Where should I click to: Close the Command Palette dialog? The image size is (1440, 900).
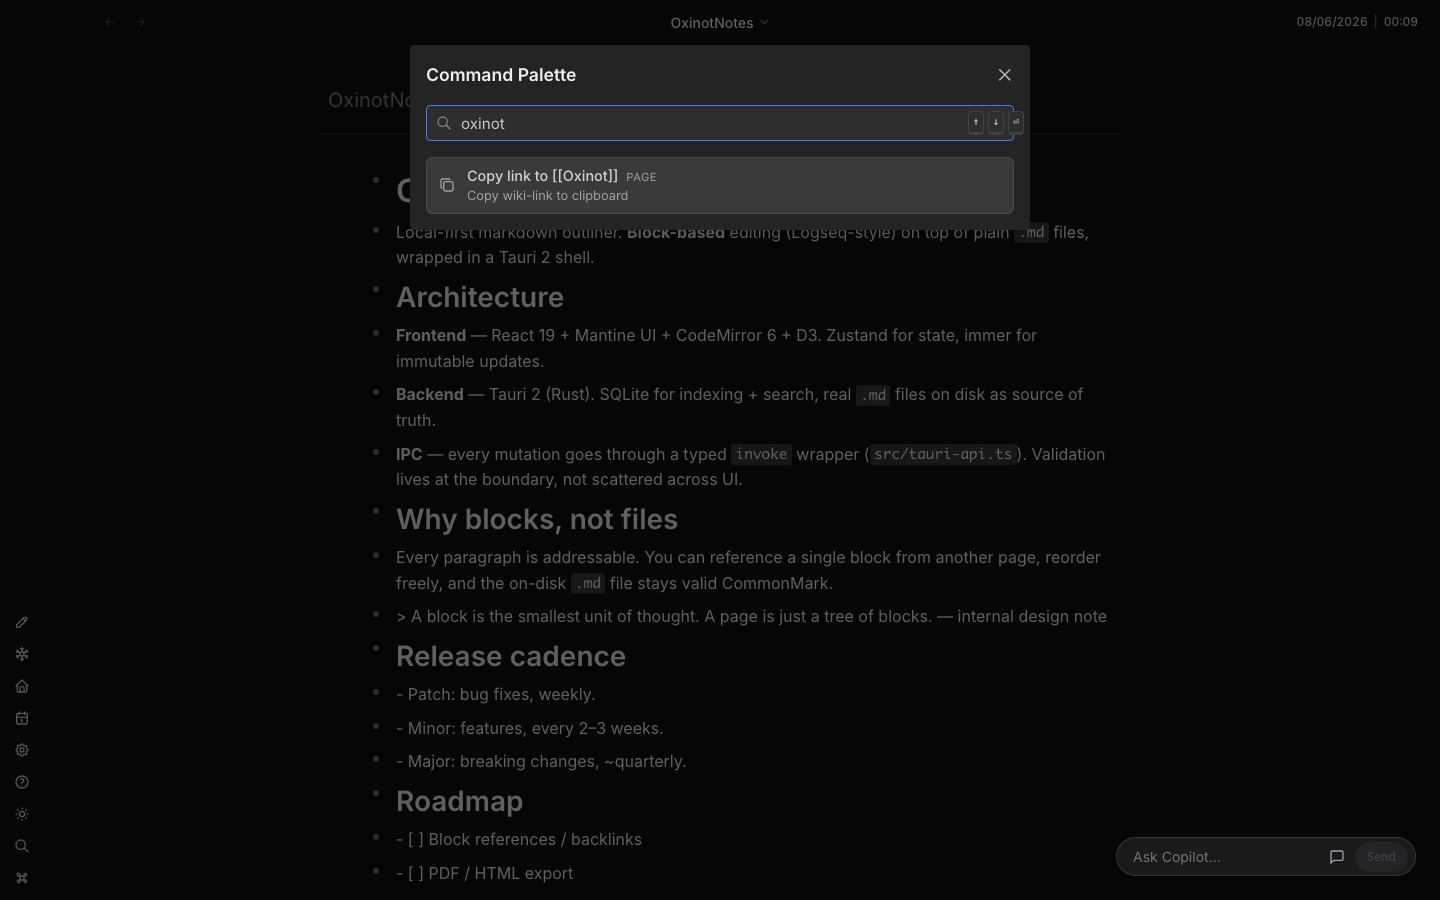tap(1005, 75)
